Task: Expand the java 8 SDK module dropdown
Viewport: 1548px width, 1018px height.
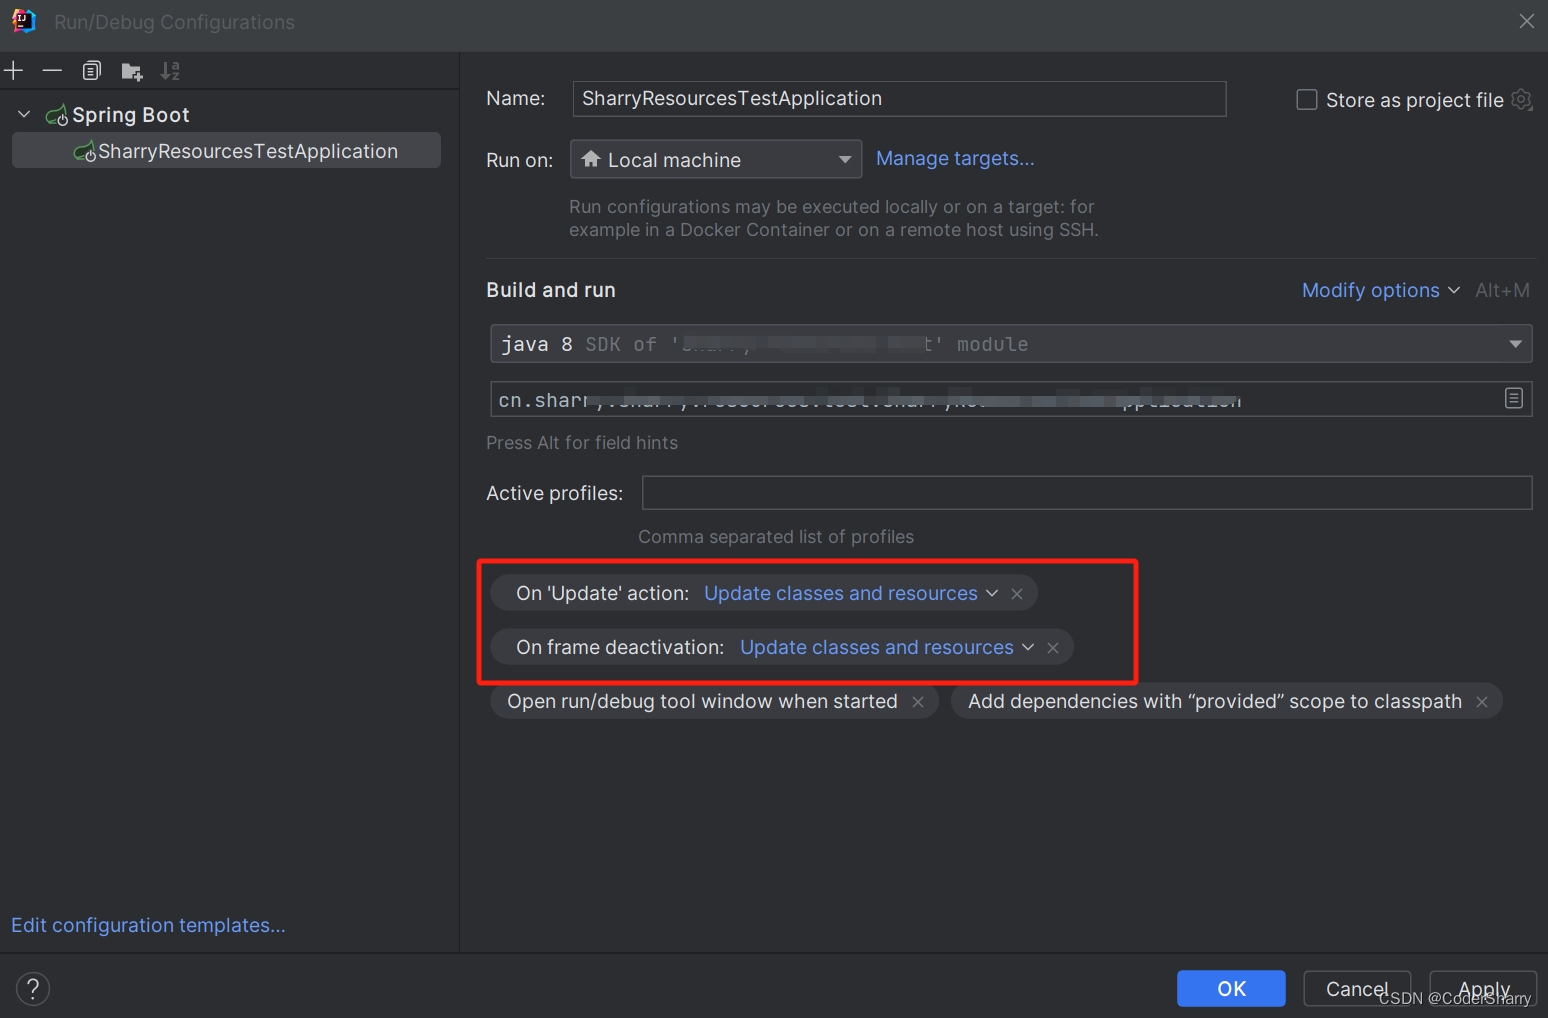Action: [1011, 344]
